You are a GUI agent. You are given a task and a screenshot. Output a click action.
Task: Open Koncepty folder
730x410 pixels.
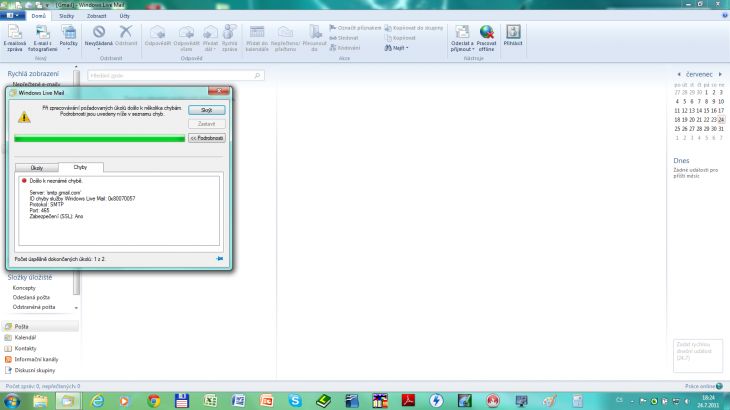point(24,288)
